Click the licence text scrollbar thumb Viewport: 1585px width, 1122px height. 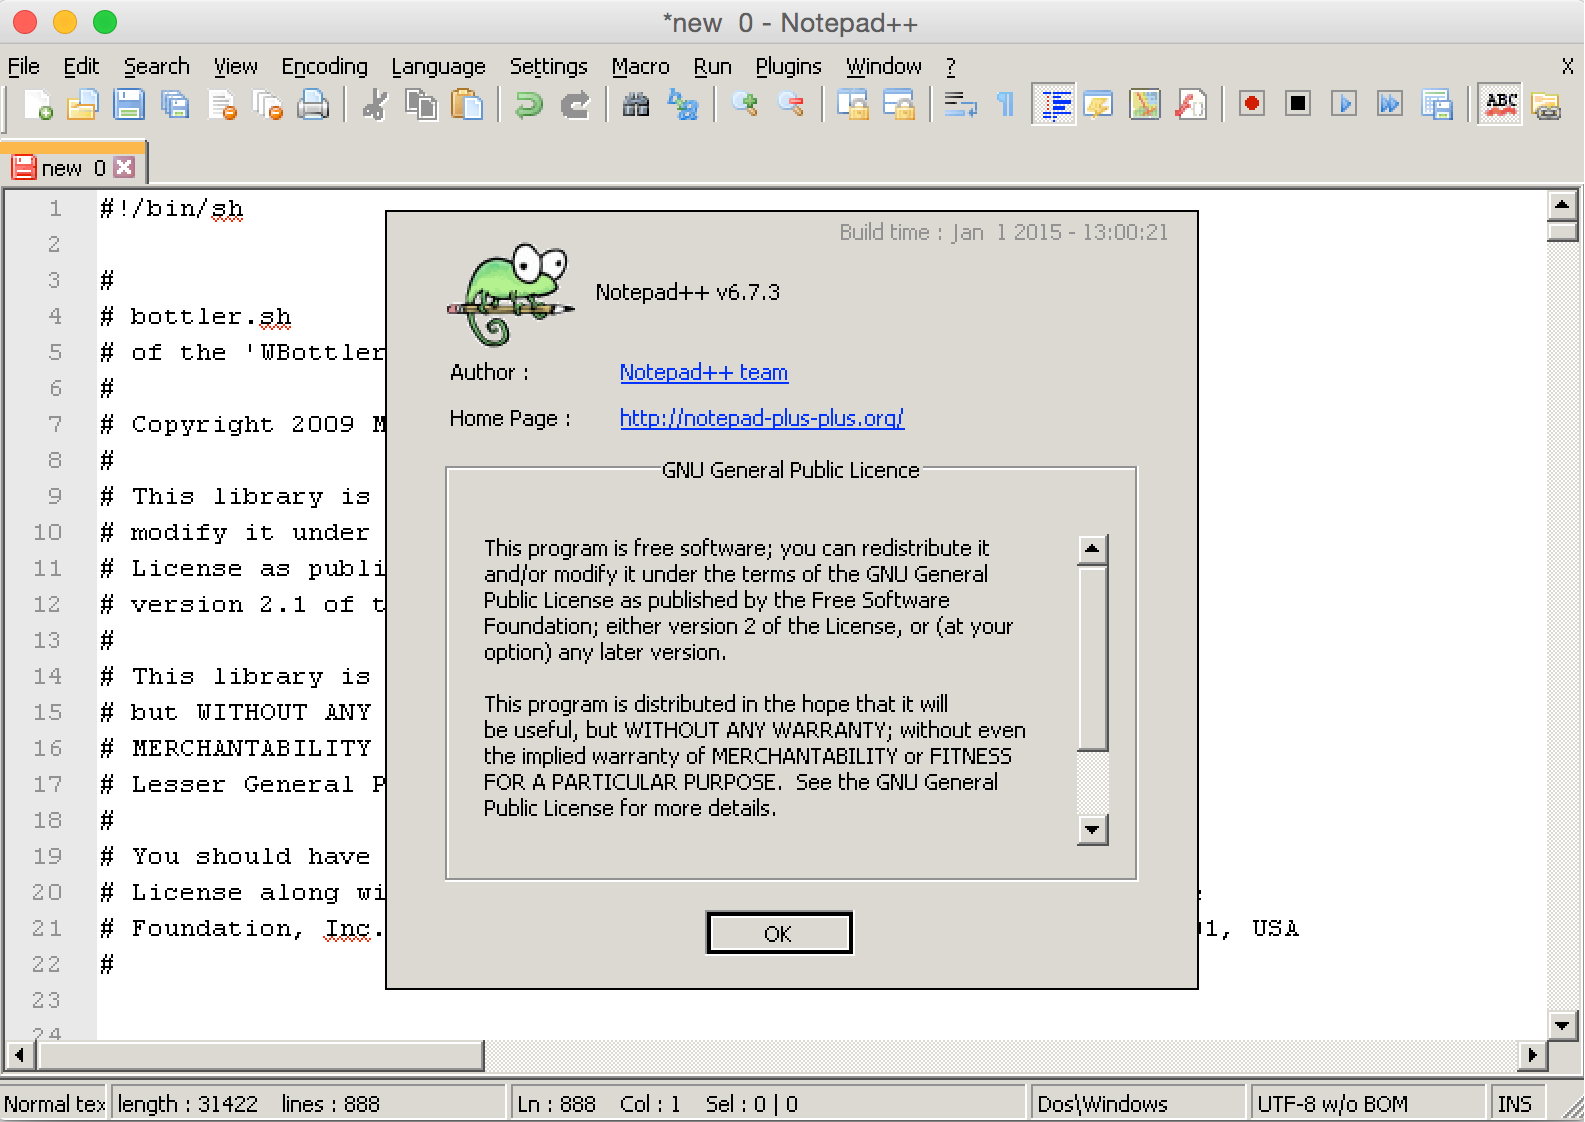coord(1092,658)
